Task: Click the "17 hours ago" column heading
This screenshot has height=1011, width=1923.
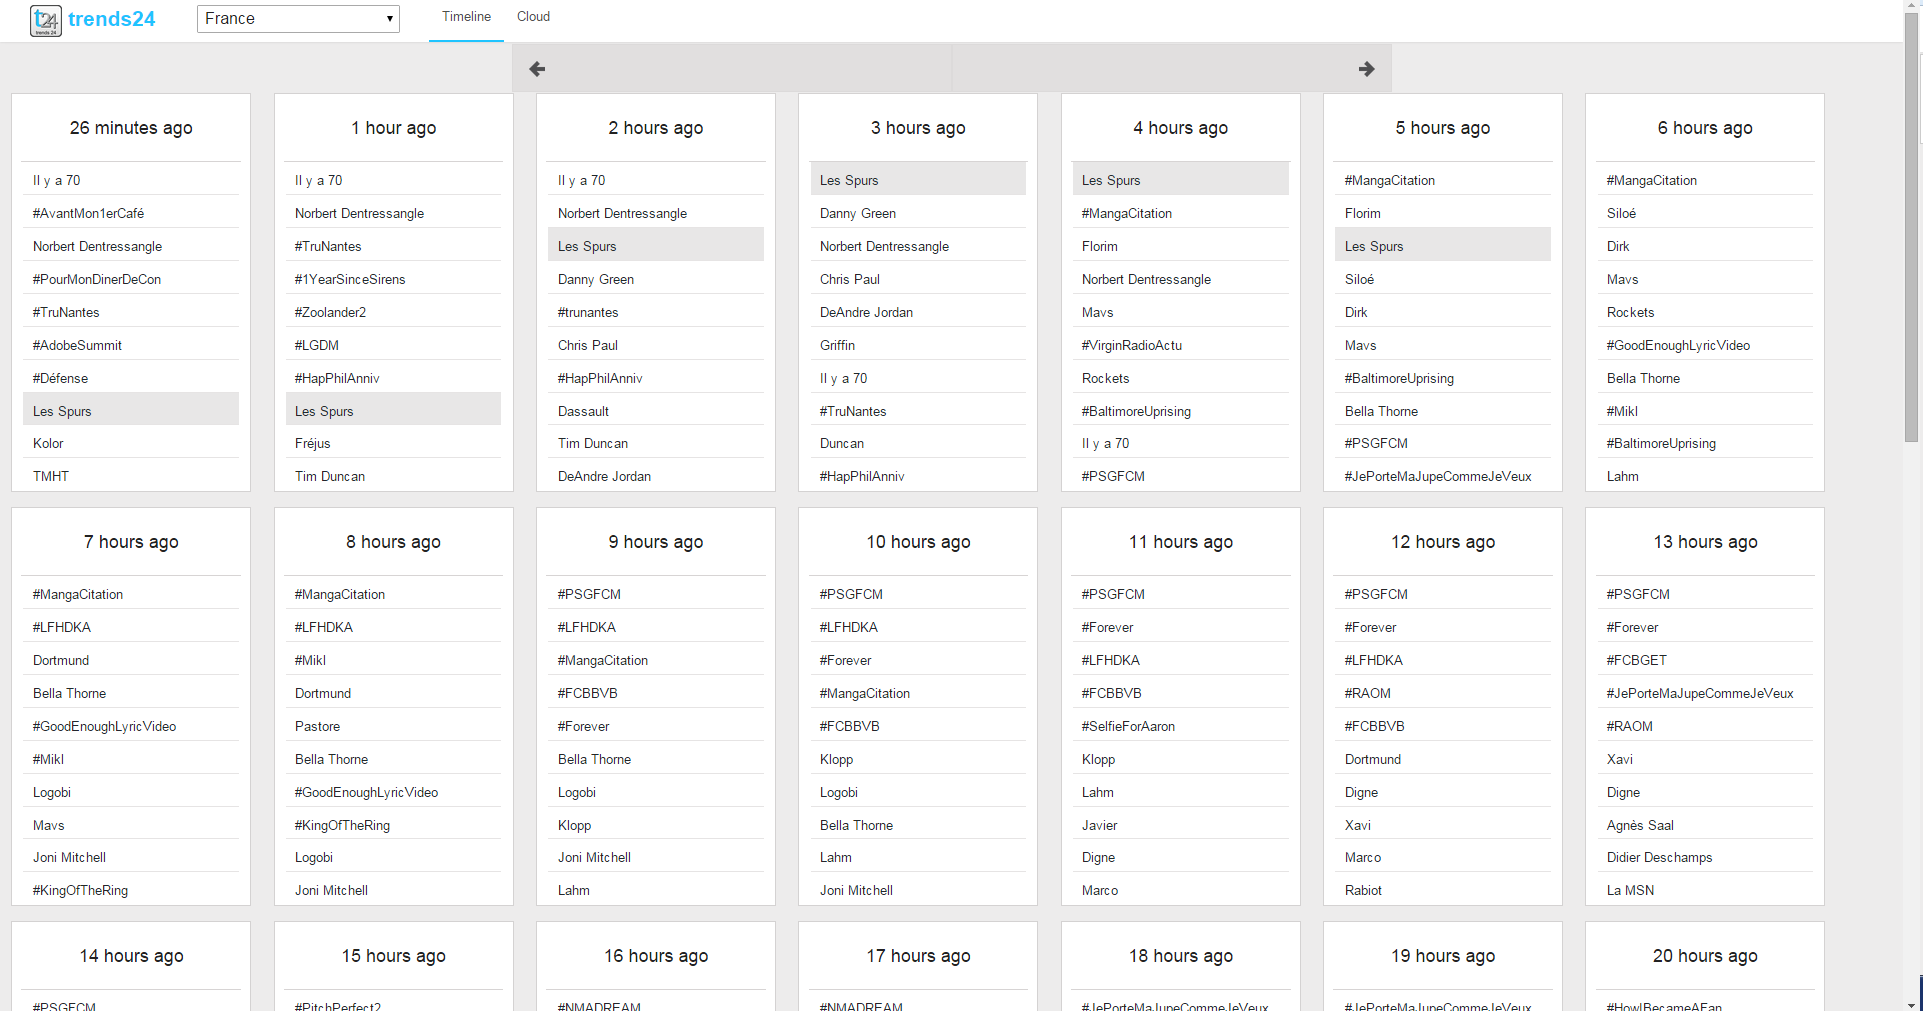Action: click(x=918, y=956)
